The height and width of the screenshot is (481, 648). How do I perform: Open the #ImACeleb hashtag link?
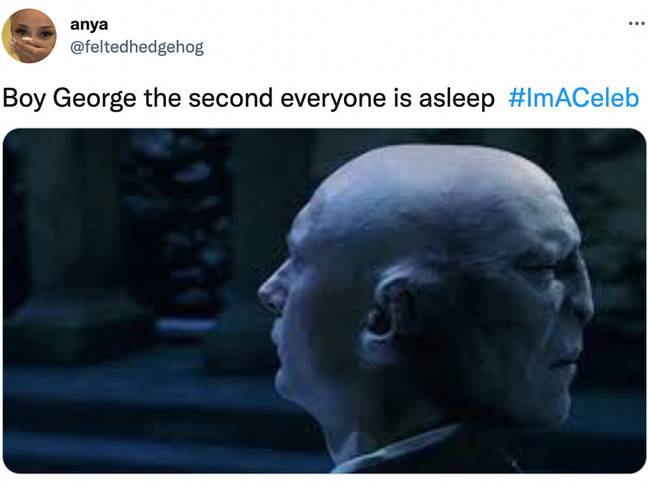tap(574, 98)
